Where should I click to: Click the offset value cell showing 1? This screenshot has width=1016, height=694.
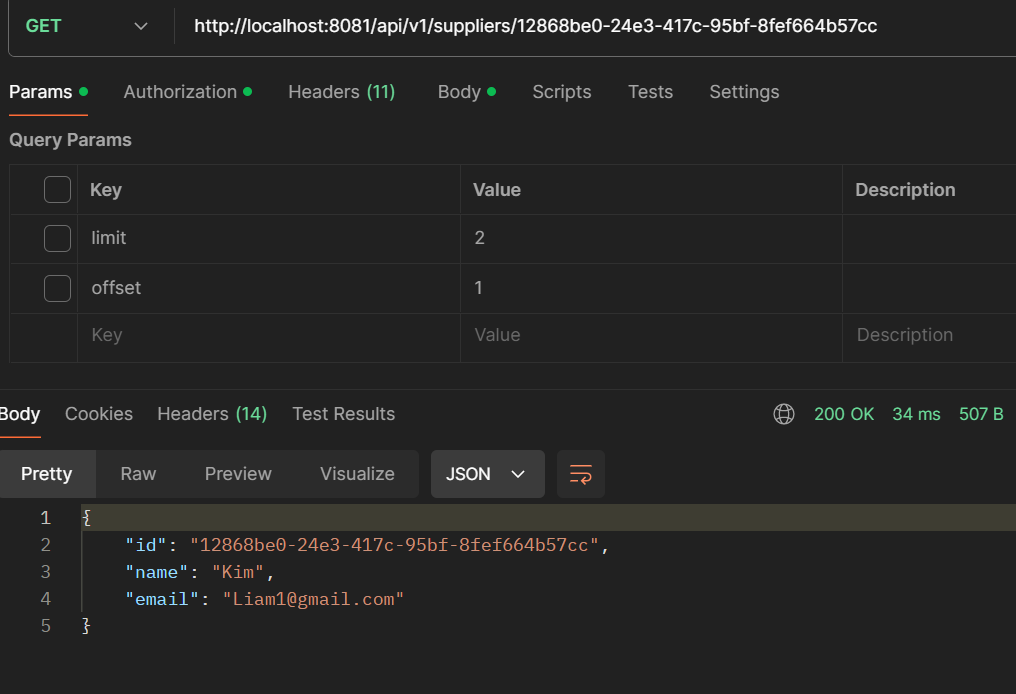(x=651, y=288)
